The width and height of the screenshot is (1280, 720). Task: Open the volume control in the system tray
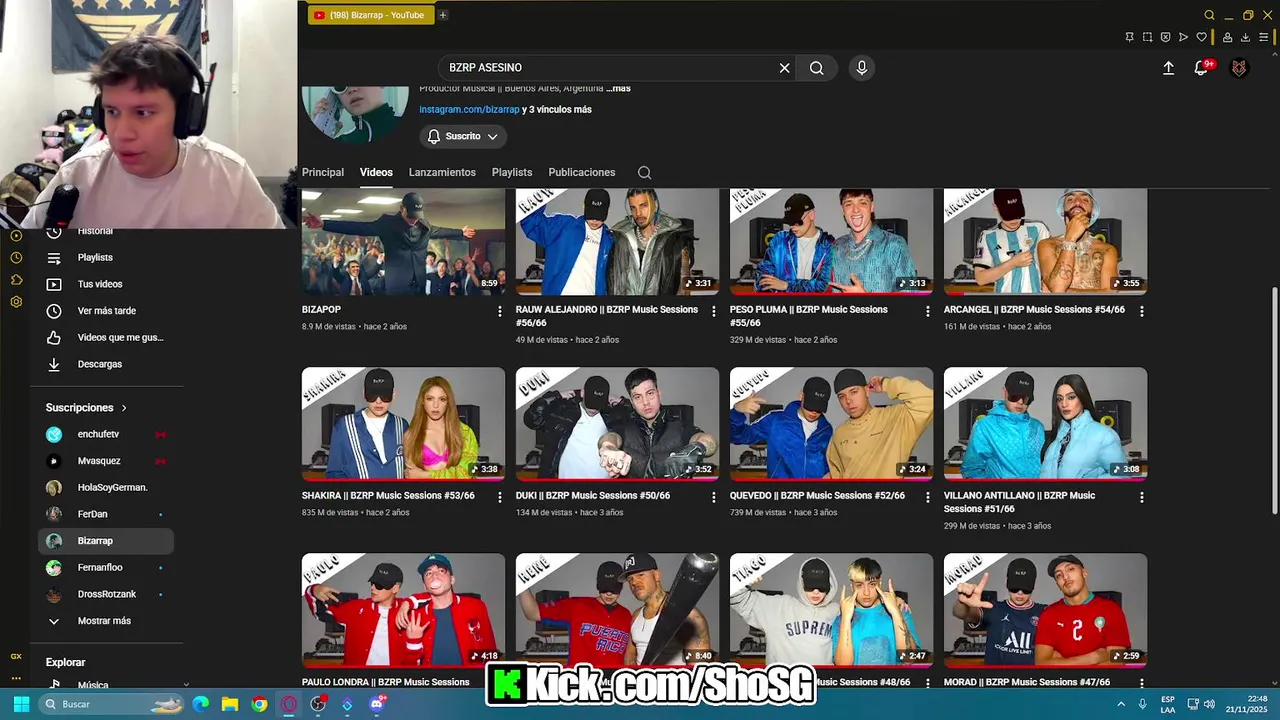1209,704
